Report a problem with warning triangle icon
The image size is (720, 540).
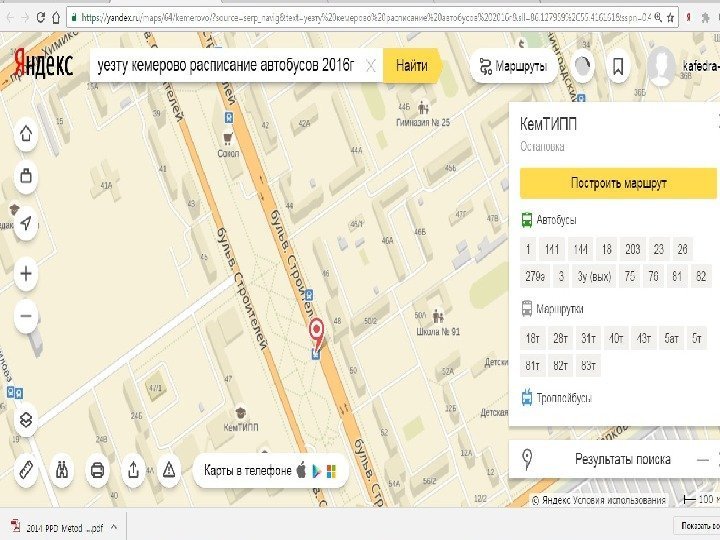point(169,470)
